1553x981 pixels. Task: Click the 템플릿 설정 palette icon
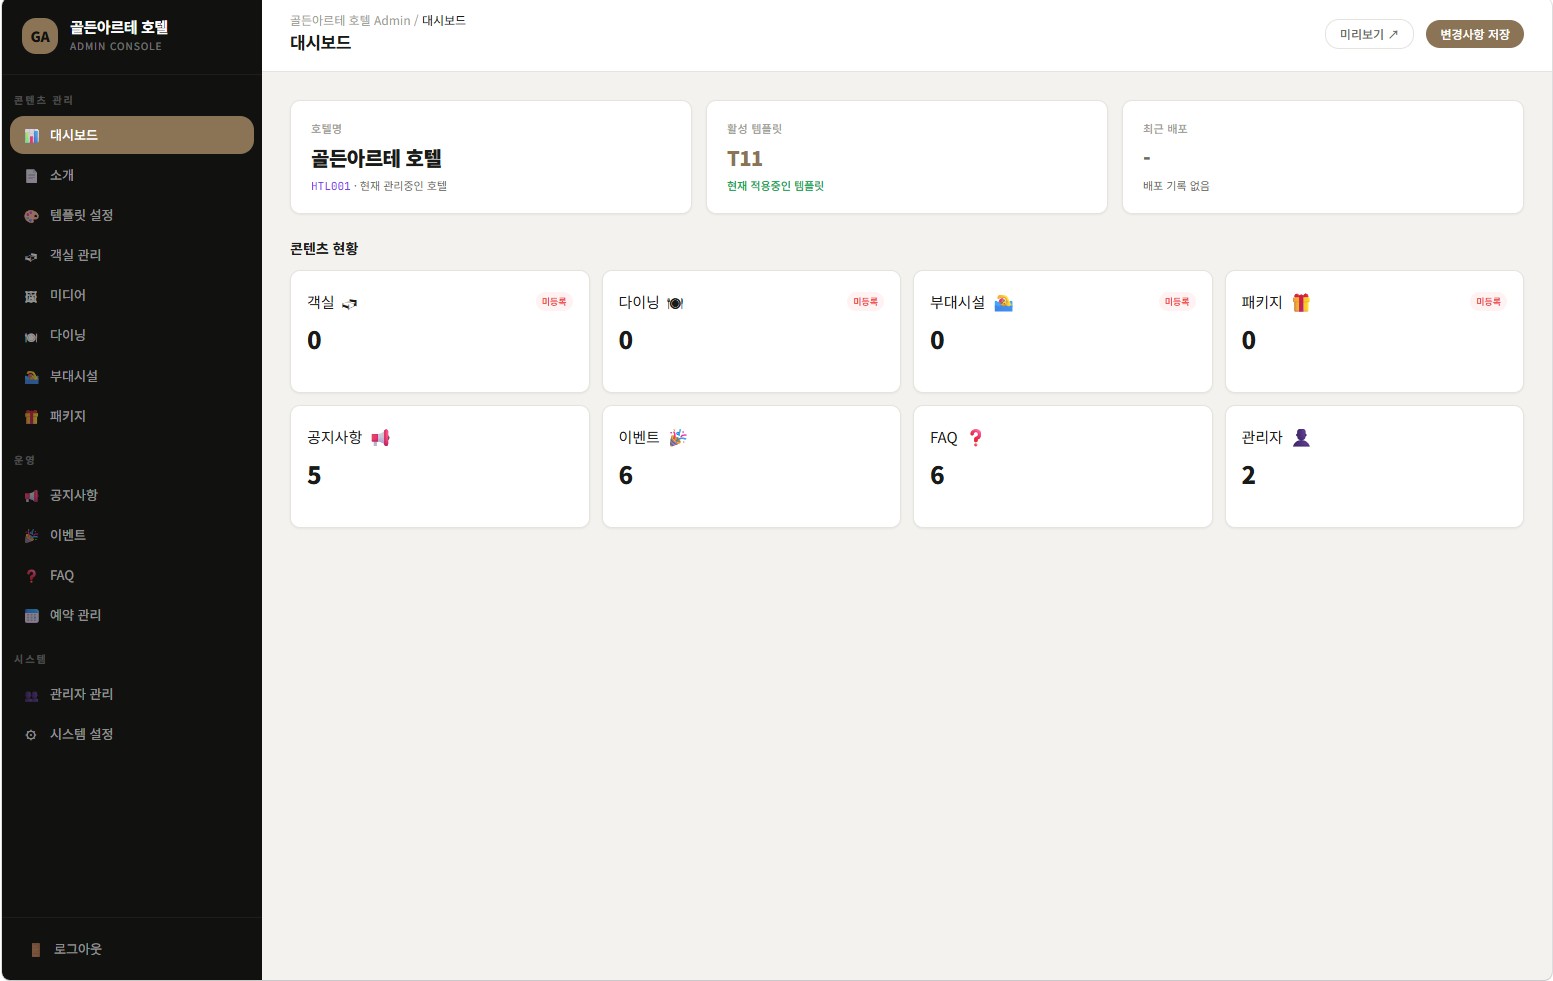pyautogui.click(x=31, y=216)
